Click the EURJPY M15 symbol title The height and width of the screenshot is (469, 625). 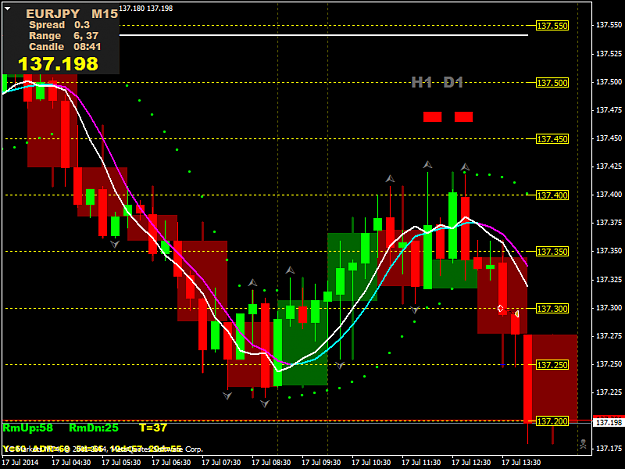(72, 14)
